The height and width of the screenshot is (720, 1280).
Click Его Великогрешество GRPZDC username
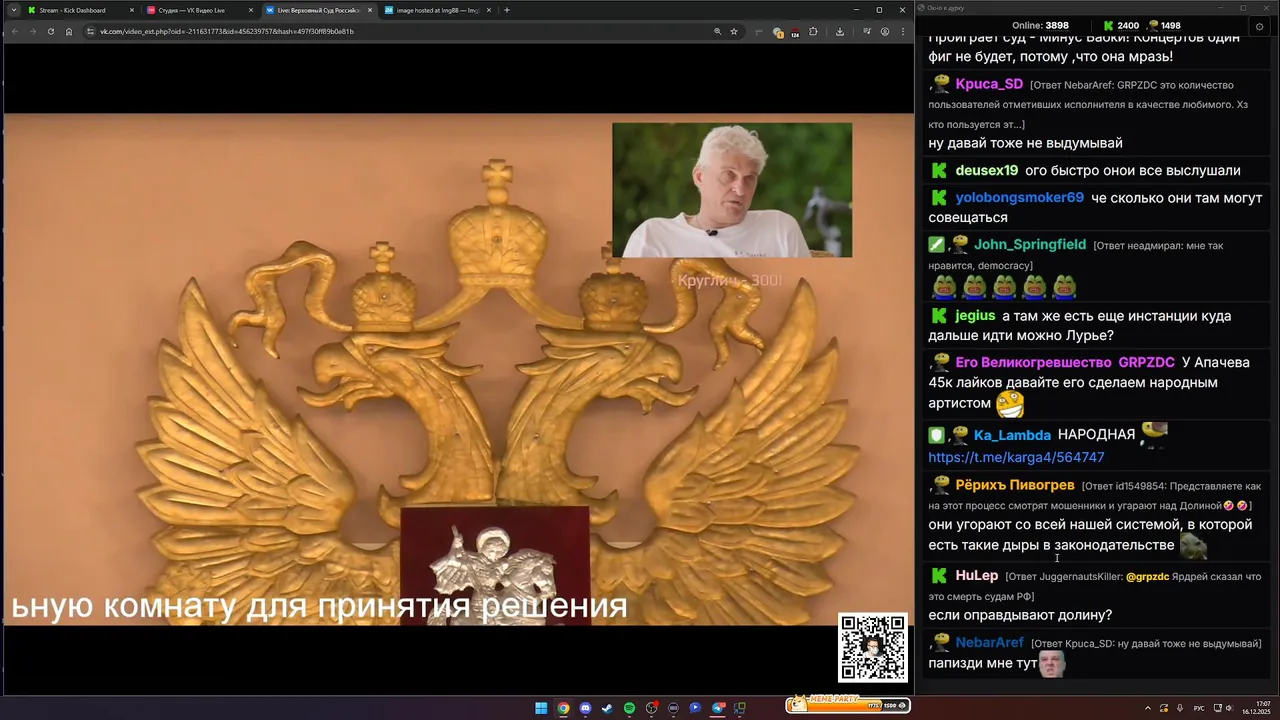coord(1065,362)
